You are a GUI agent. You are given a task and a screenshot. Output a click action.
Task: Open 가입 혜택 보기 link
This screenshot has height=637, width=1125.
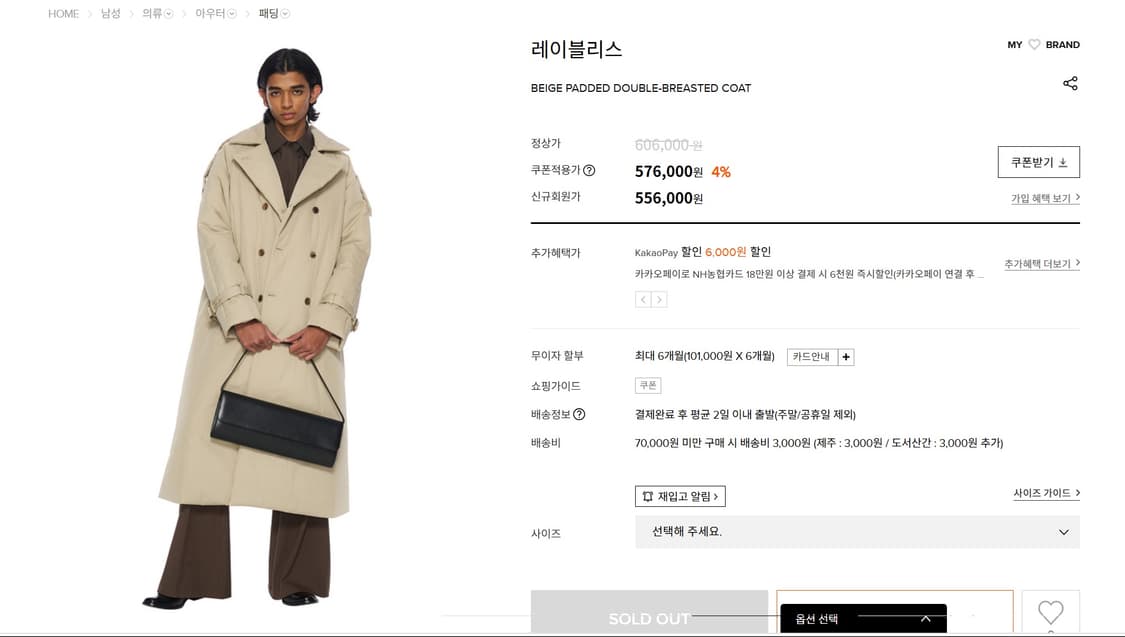point(1043,198)
